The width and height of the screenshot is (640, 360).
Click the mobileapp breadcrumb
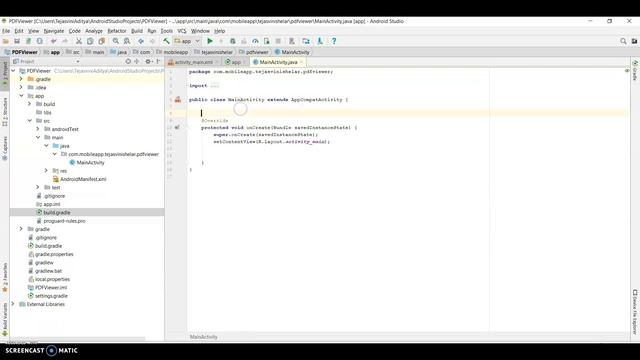[173, 52]
